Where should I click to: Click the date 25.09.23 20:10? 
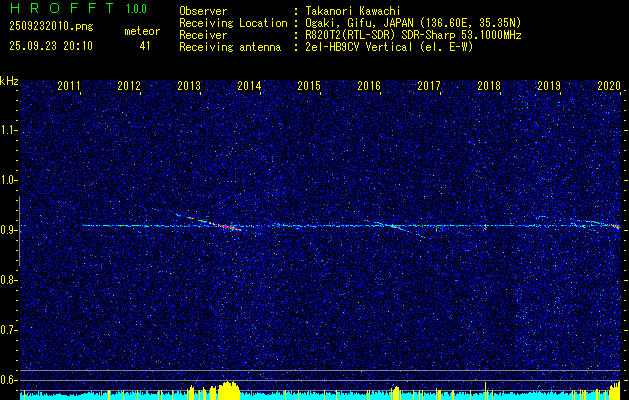(x=51, y=46)
